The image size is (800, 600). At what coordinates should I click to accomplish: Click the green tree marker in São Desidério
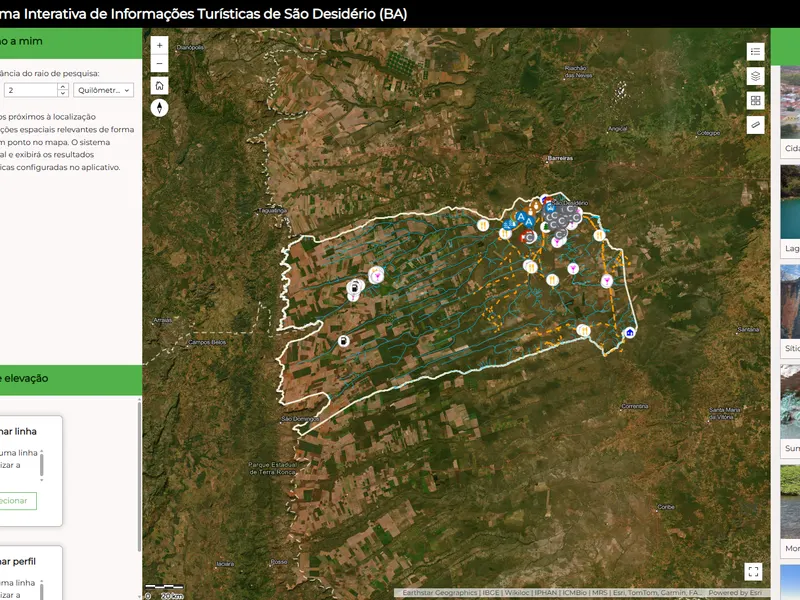click(x=545, y=226)
